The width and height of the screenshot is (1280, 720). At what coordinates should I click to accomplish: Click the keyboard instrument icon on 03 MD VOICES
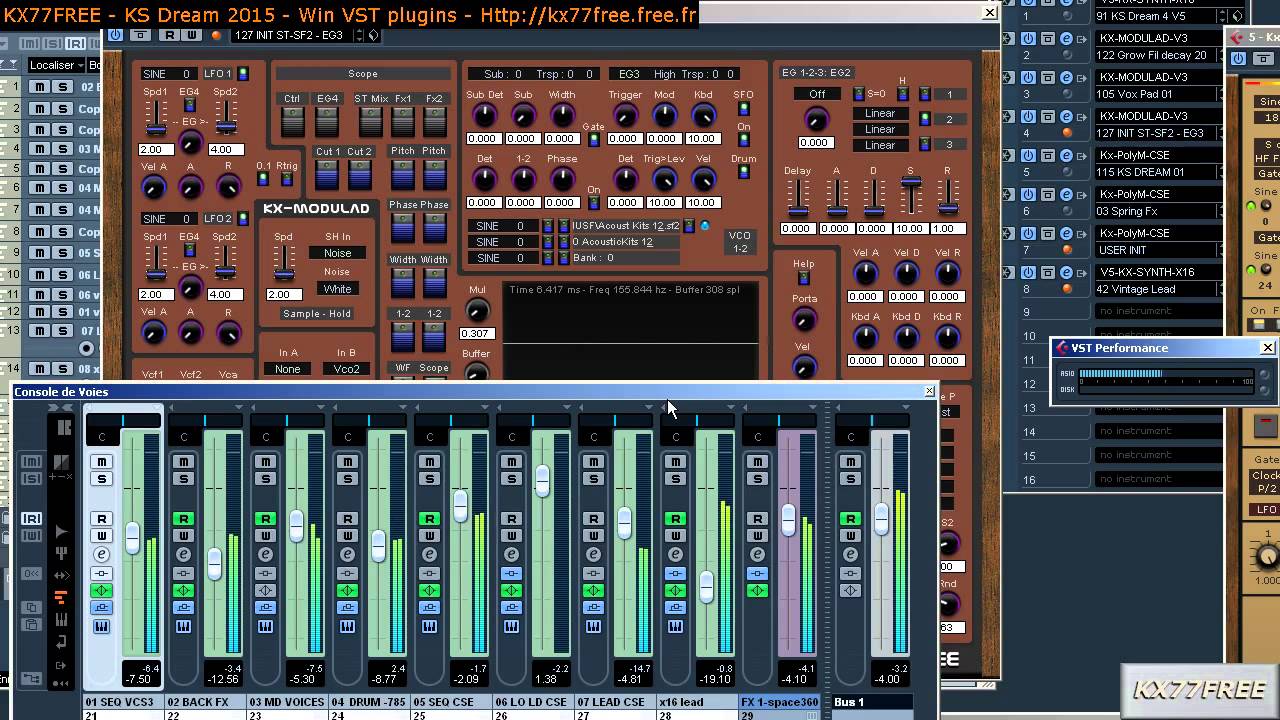coord(265,627)
